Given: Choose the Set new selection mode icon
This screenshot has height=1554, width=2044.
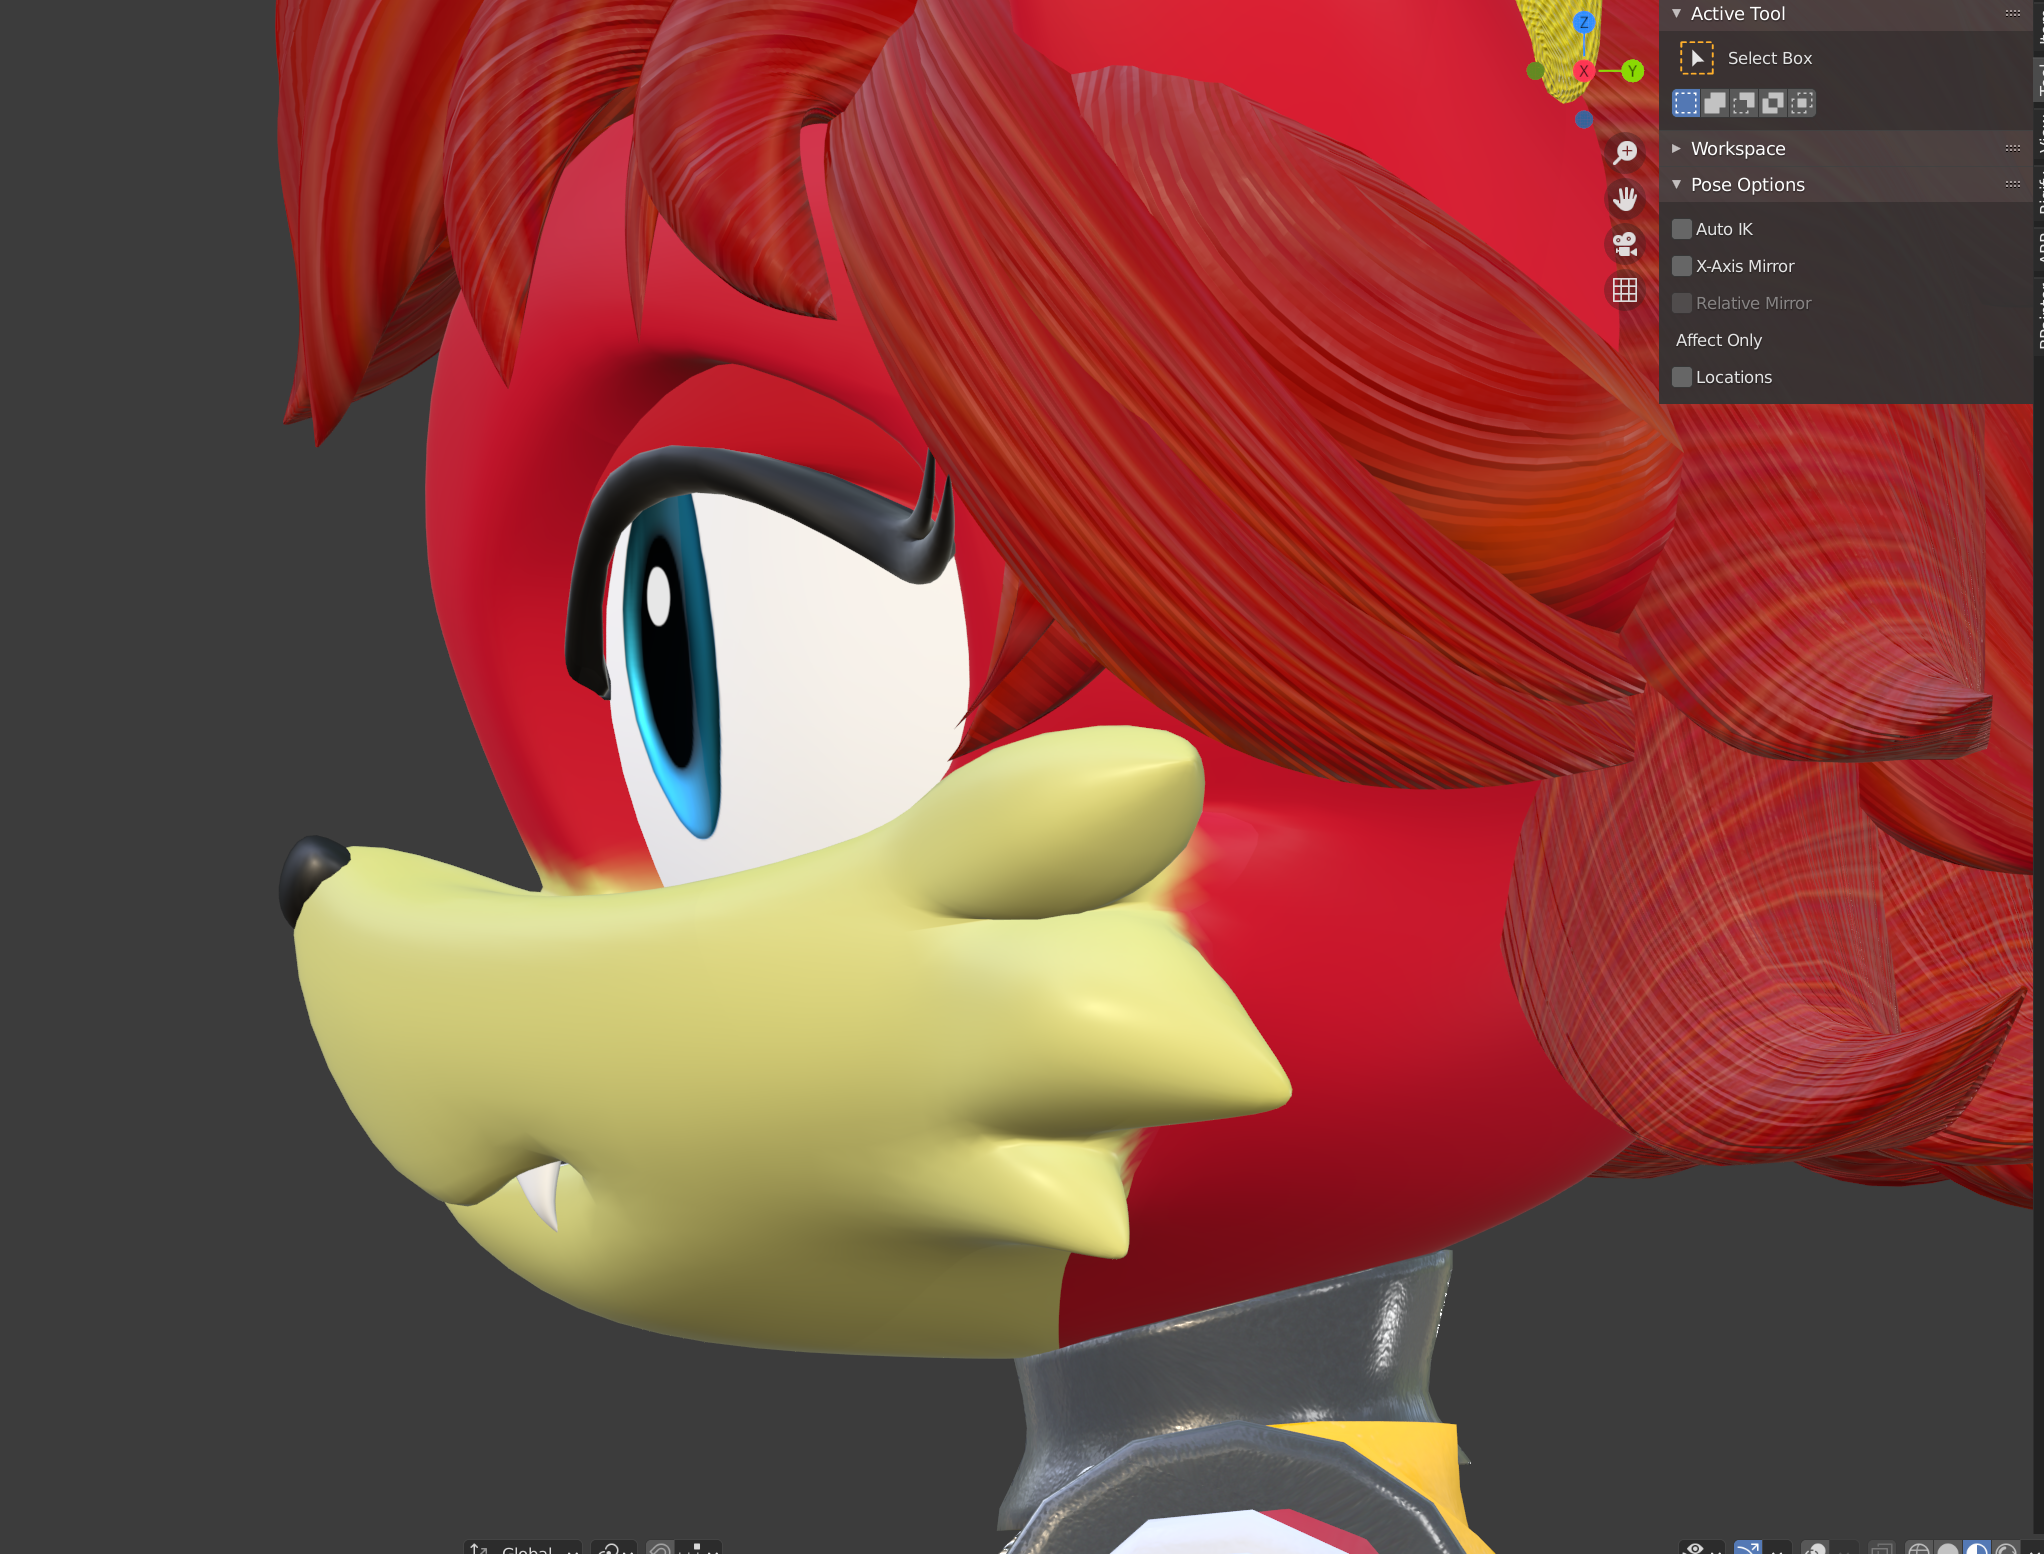Looking at the screenshot, I should [1686, 103].
